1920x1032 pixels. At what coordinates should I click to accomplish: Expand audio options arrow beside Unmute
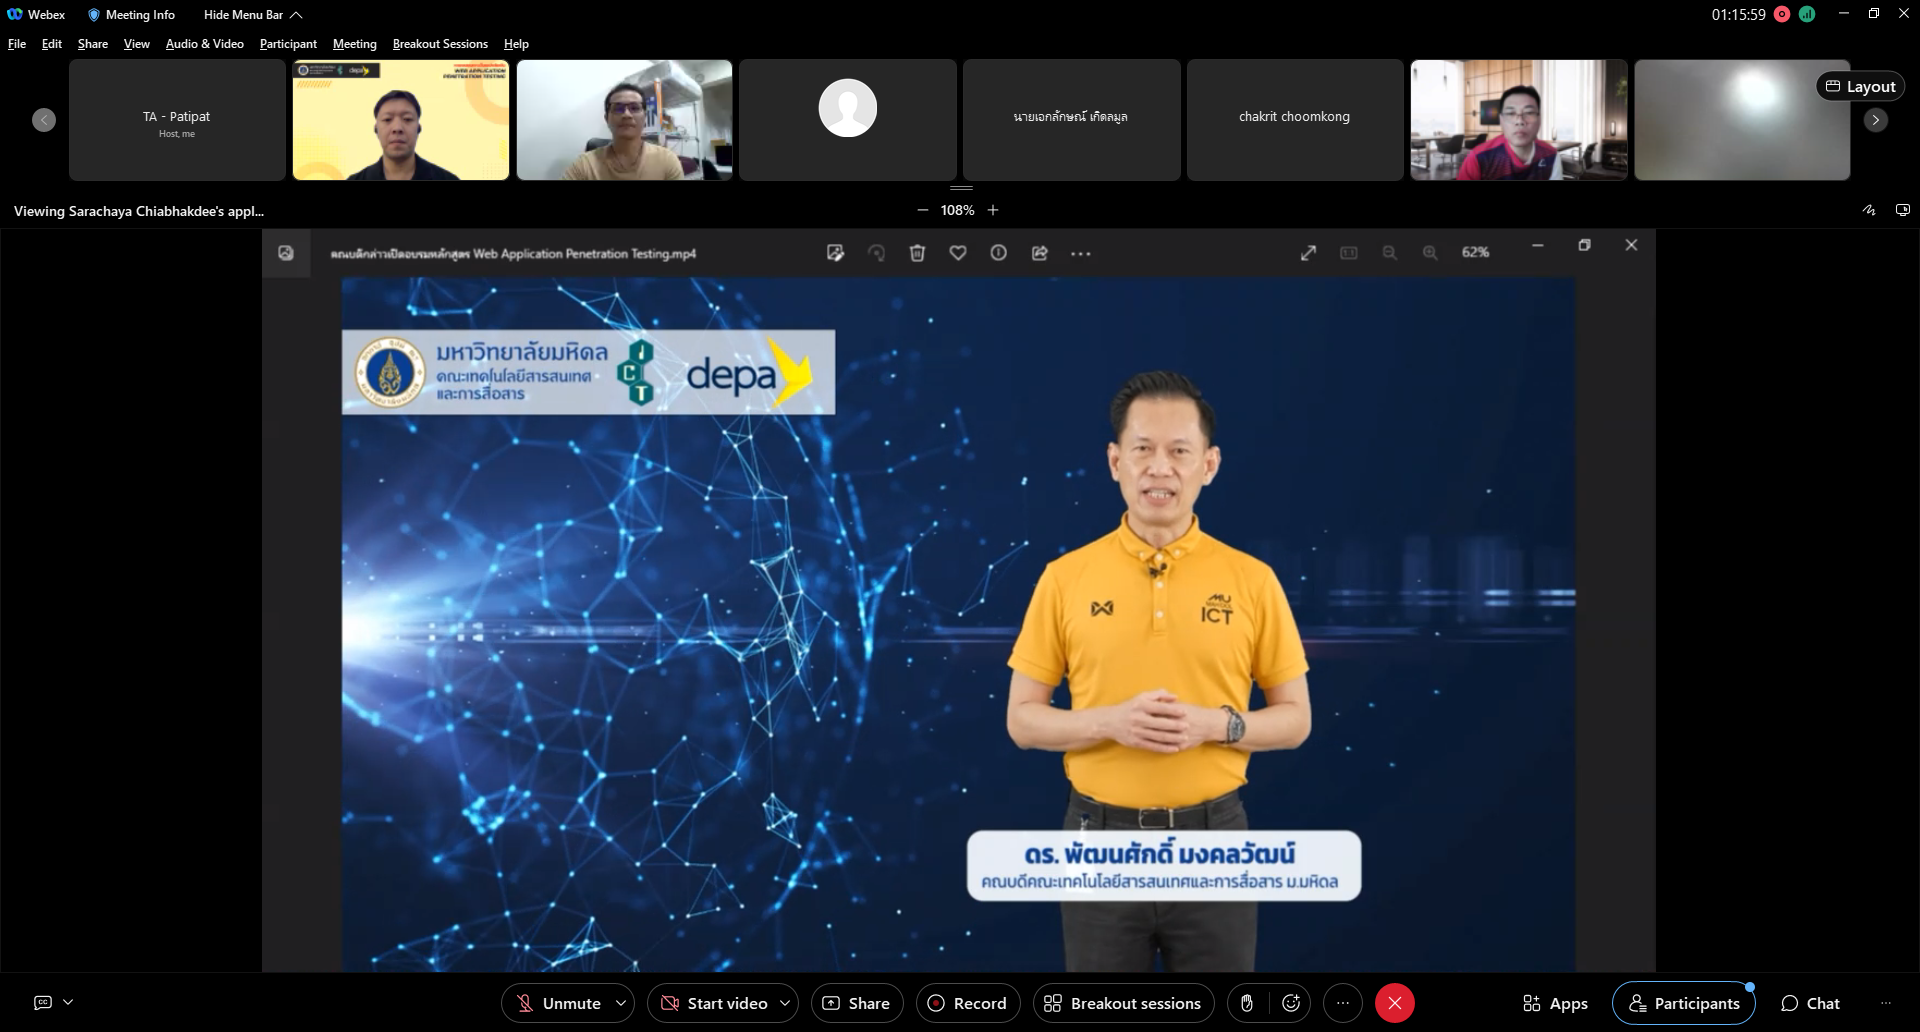click(x=621, y=1003)
